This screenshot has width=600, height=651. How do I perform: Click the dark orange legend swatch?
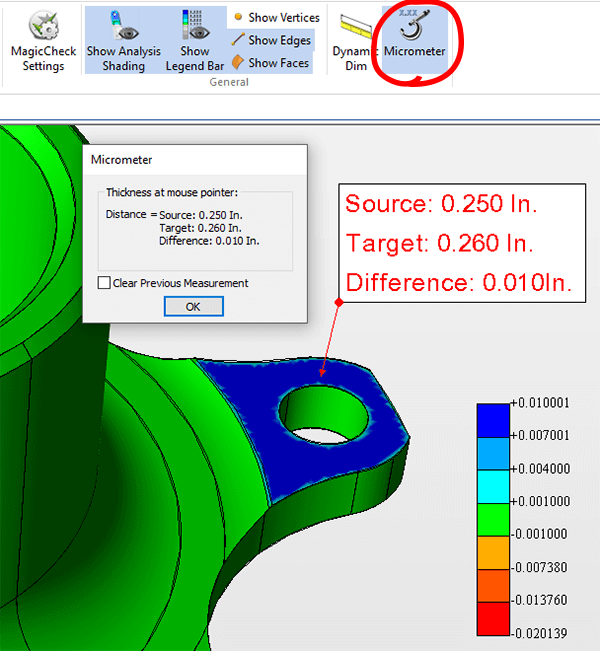(493, 586)
